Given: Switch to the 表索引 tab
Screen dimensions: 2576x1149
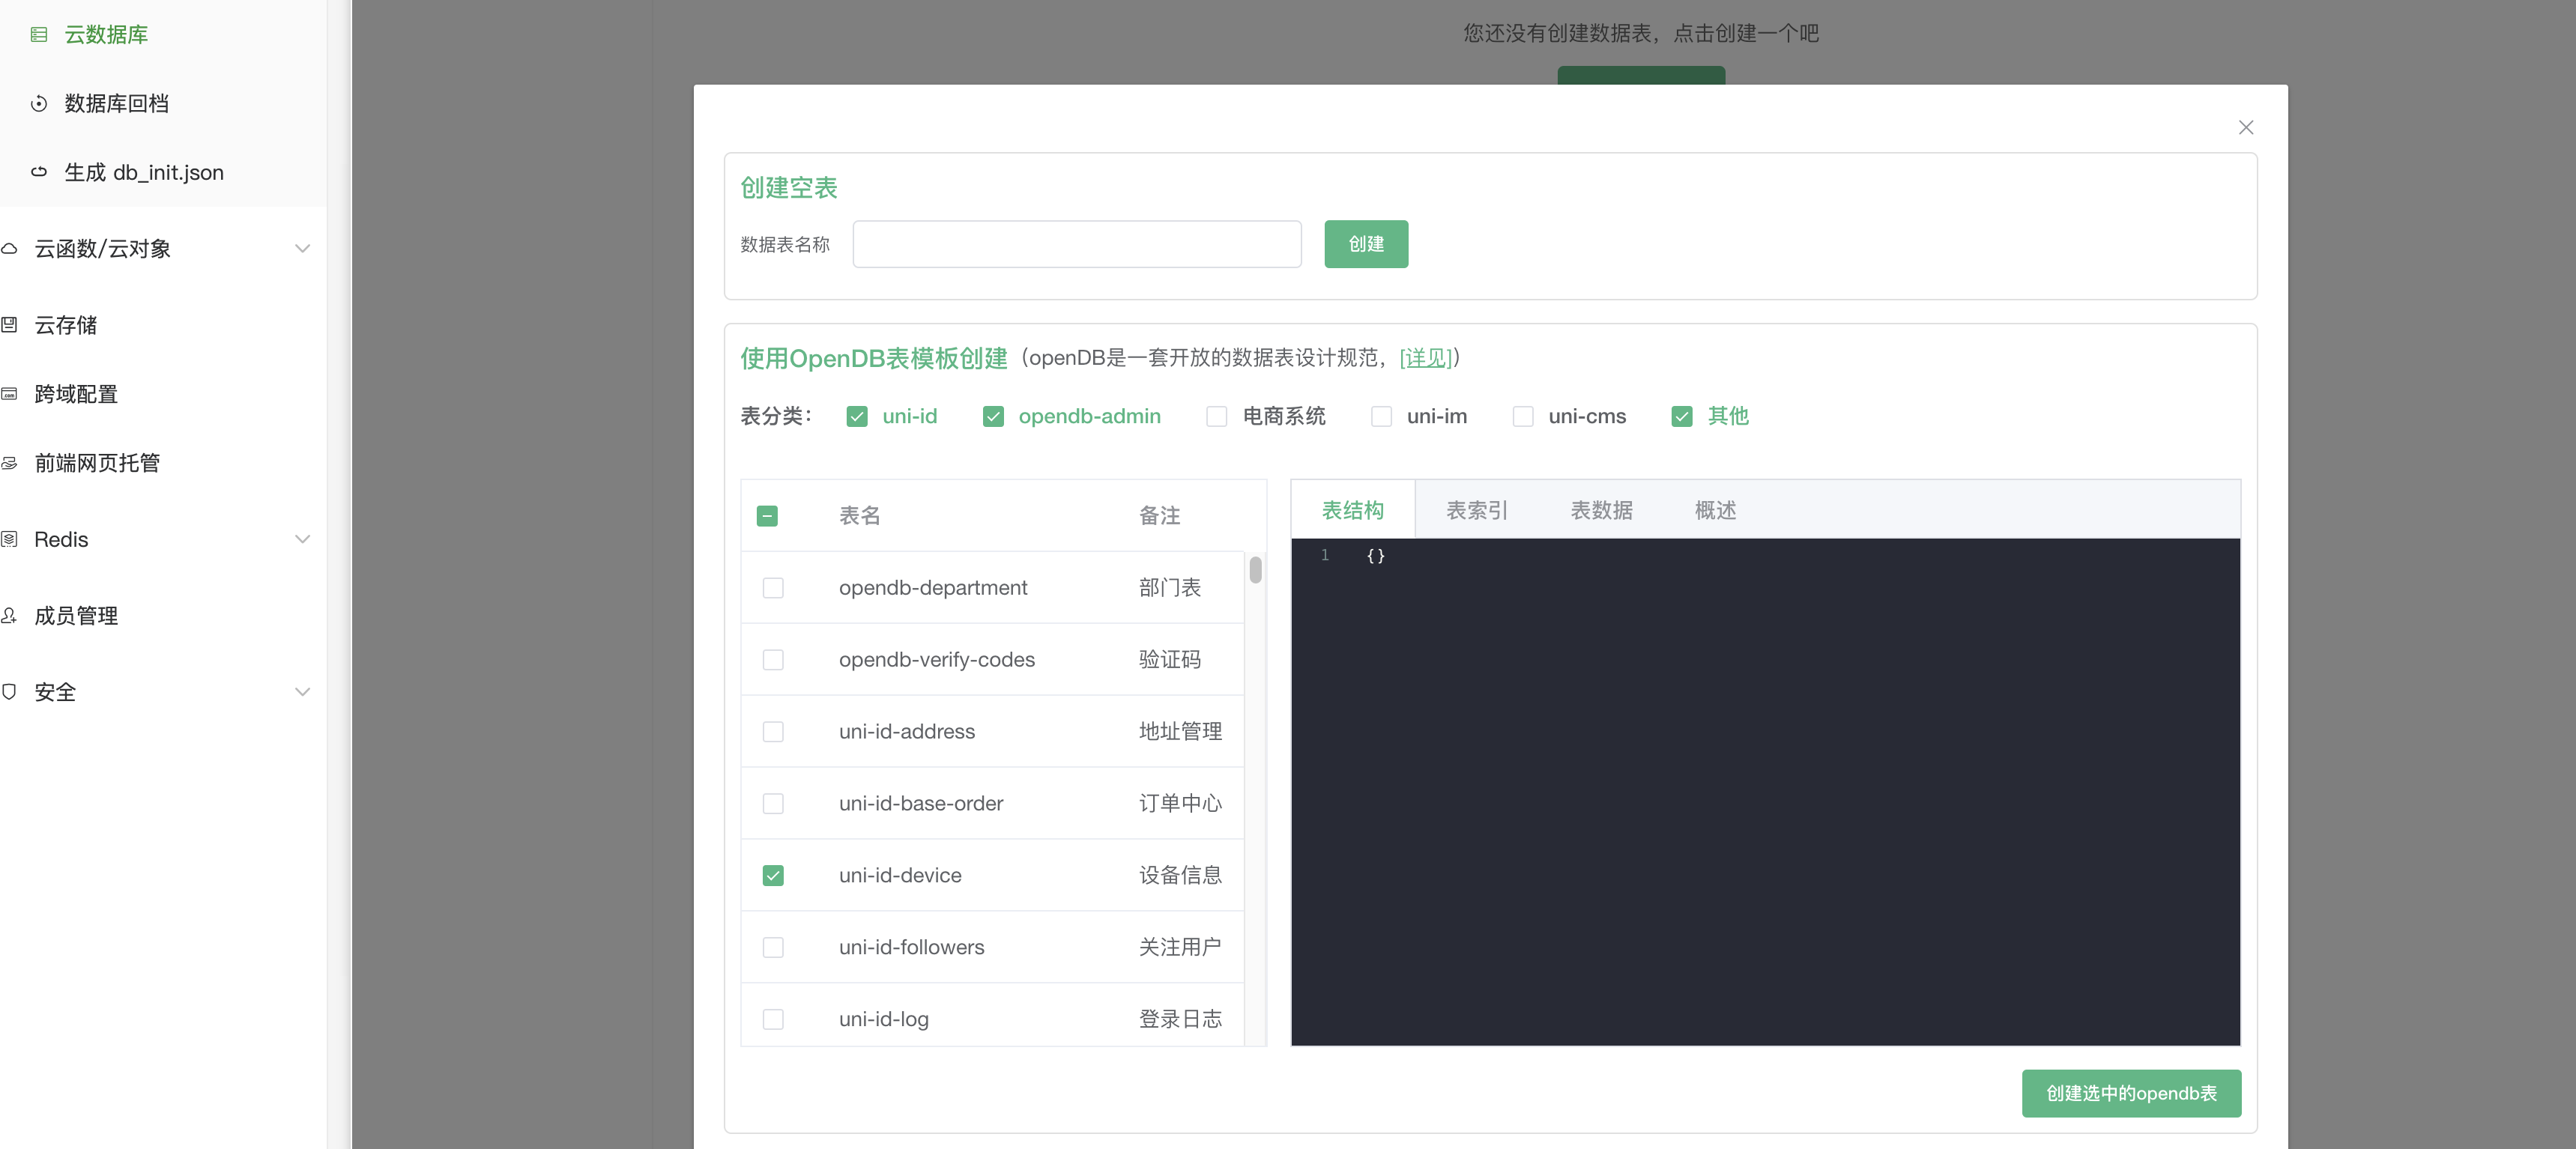Looking at the screenshot, I should coord(1476,511).
